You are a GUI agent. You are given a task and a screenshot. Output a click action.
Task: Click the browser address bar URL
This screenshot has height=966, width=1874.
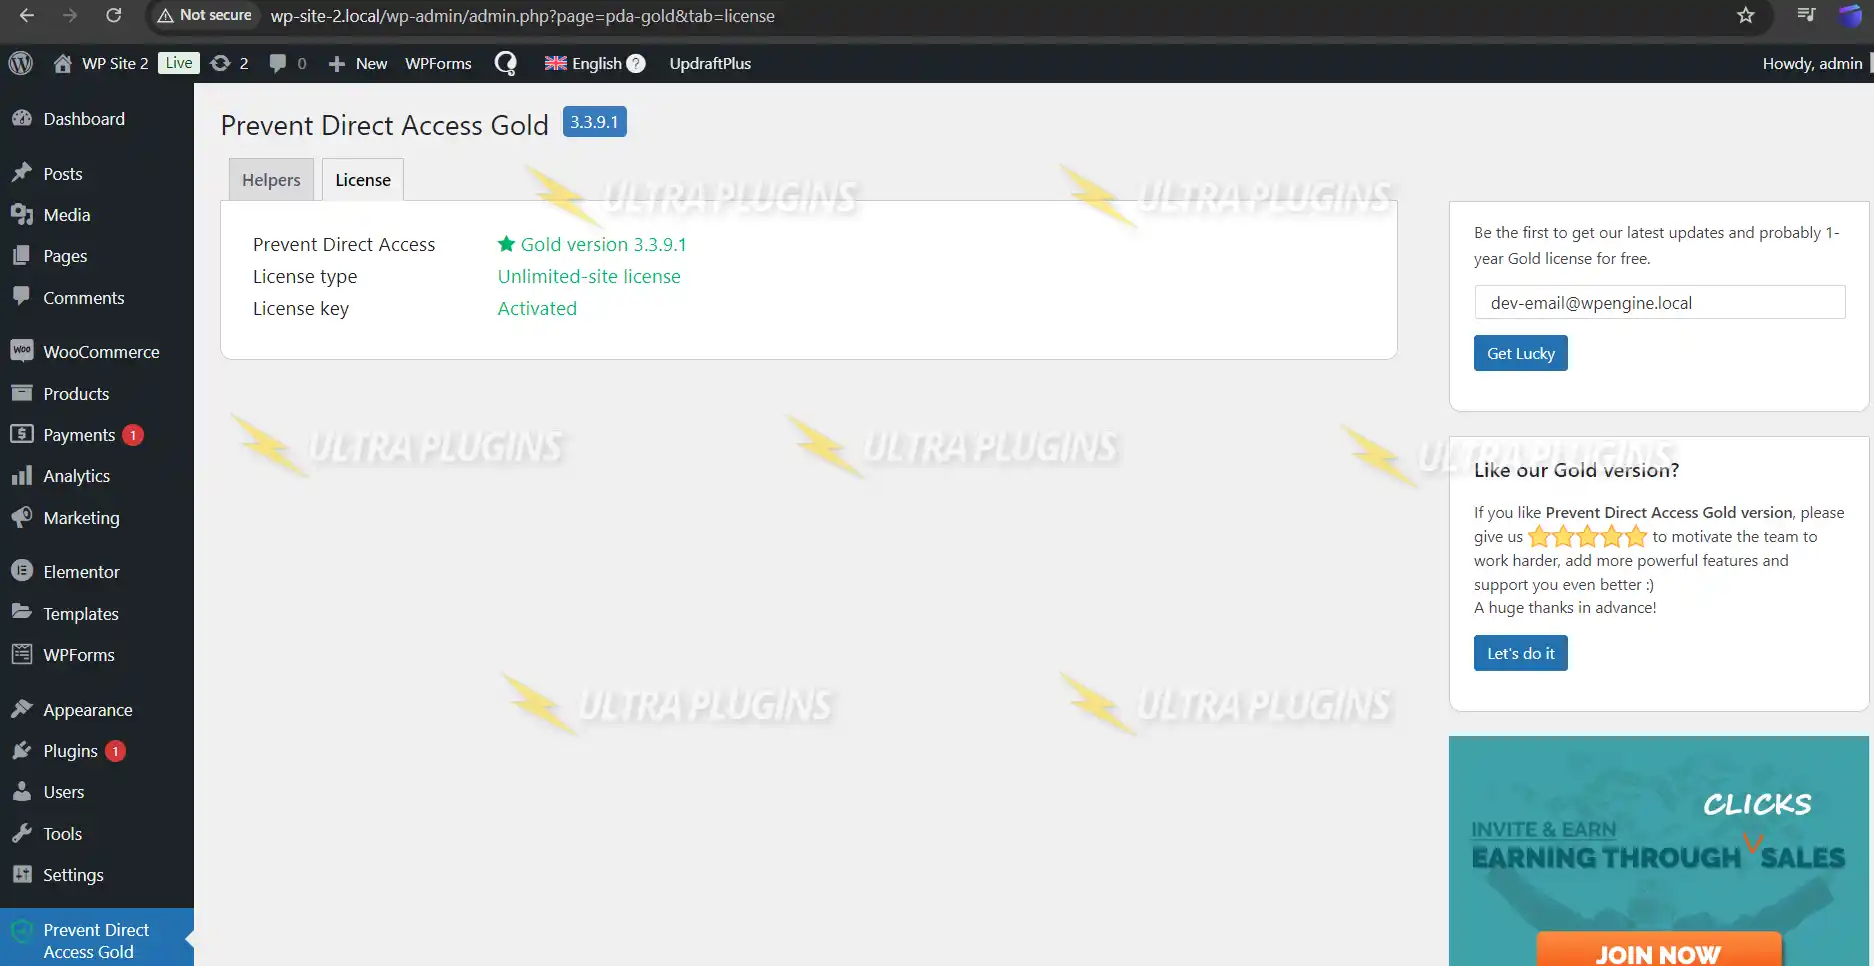(x=522, y=15)
